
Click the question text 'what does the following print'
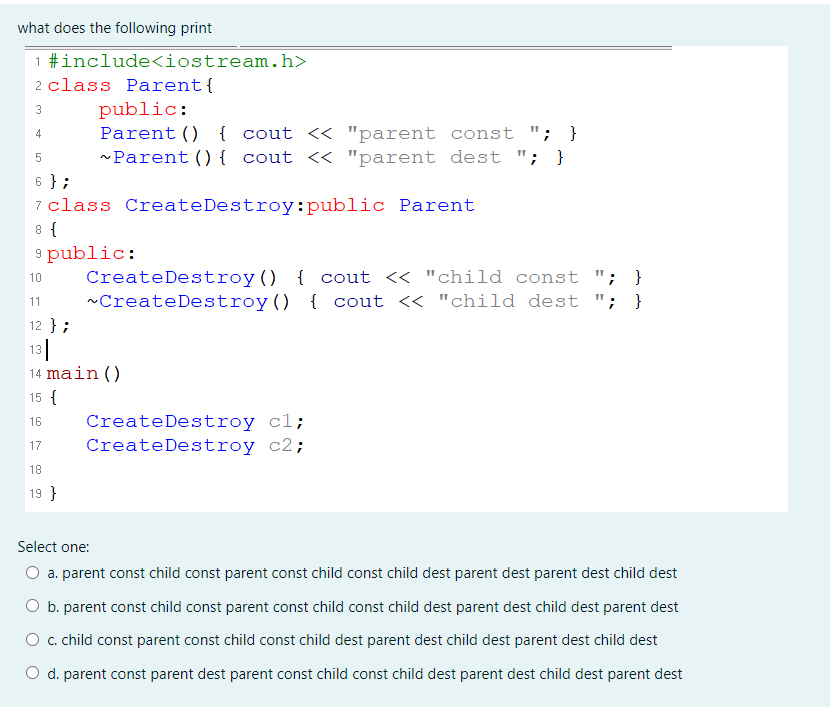(114, 28)
